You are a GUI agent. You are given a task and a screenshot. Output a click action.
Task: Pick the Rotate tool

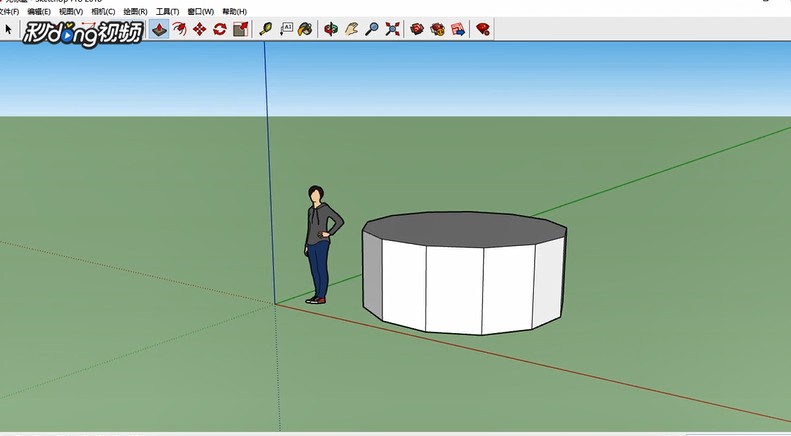click(x=220, y=29)
